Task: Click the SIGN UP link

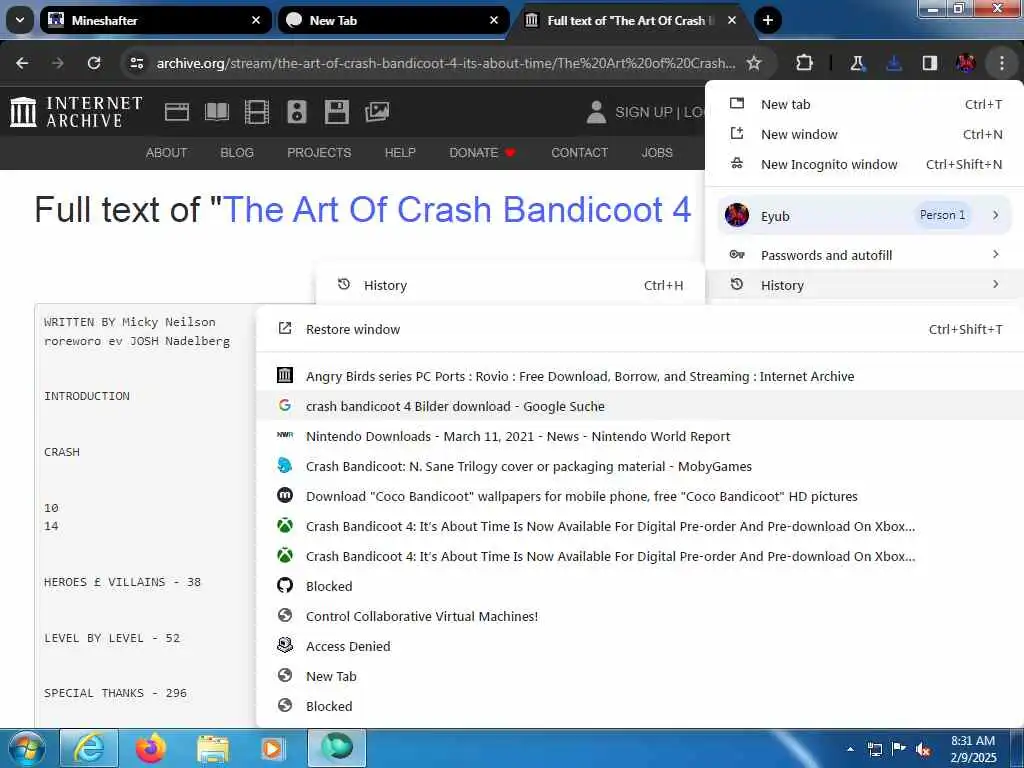Action: coord(643,112)
